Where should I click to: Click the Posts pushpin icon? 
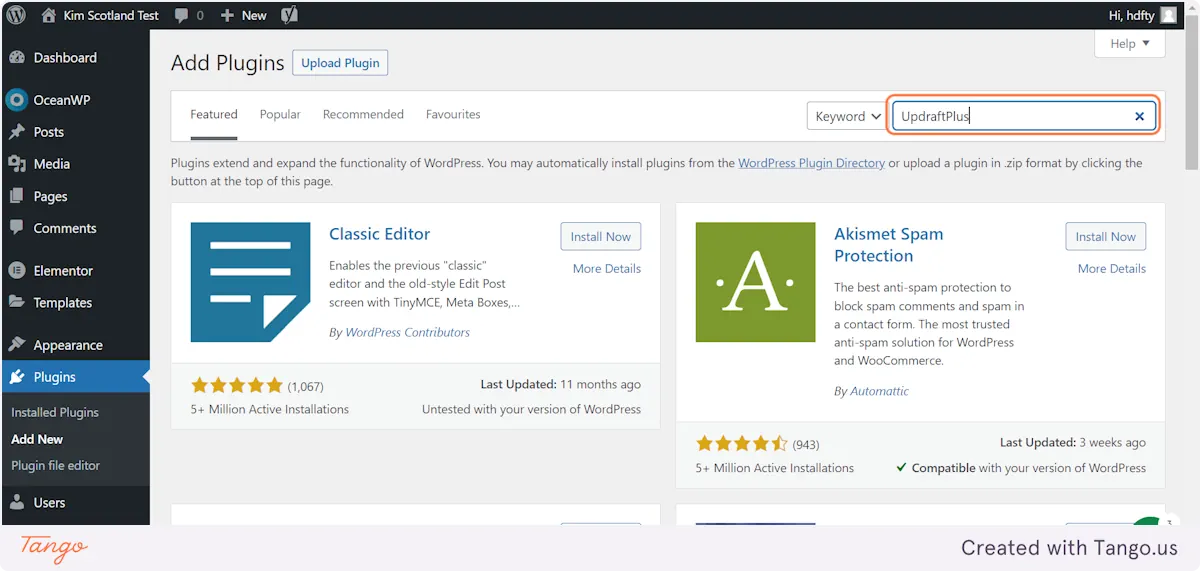coord(17,132)
